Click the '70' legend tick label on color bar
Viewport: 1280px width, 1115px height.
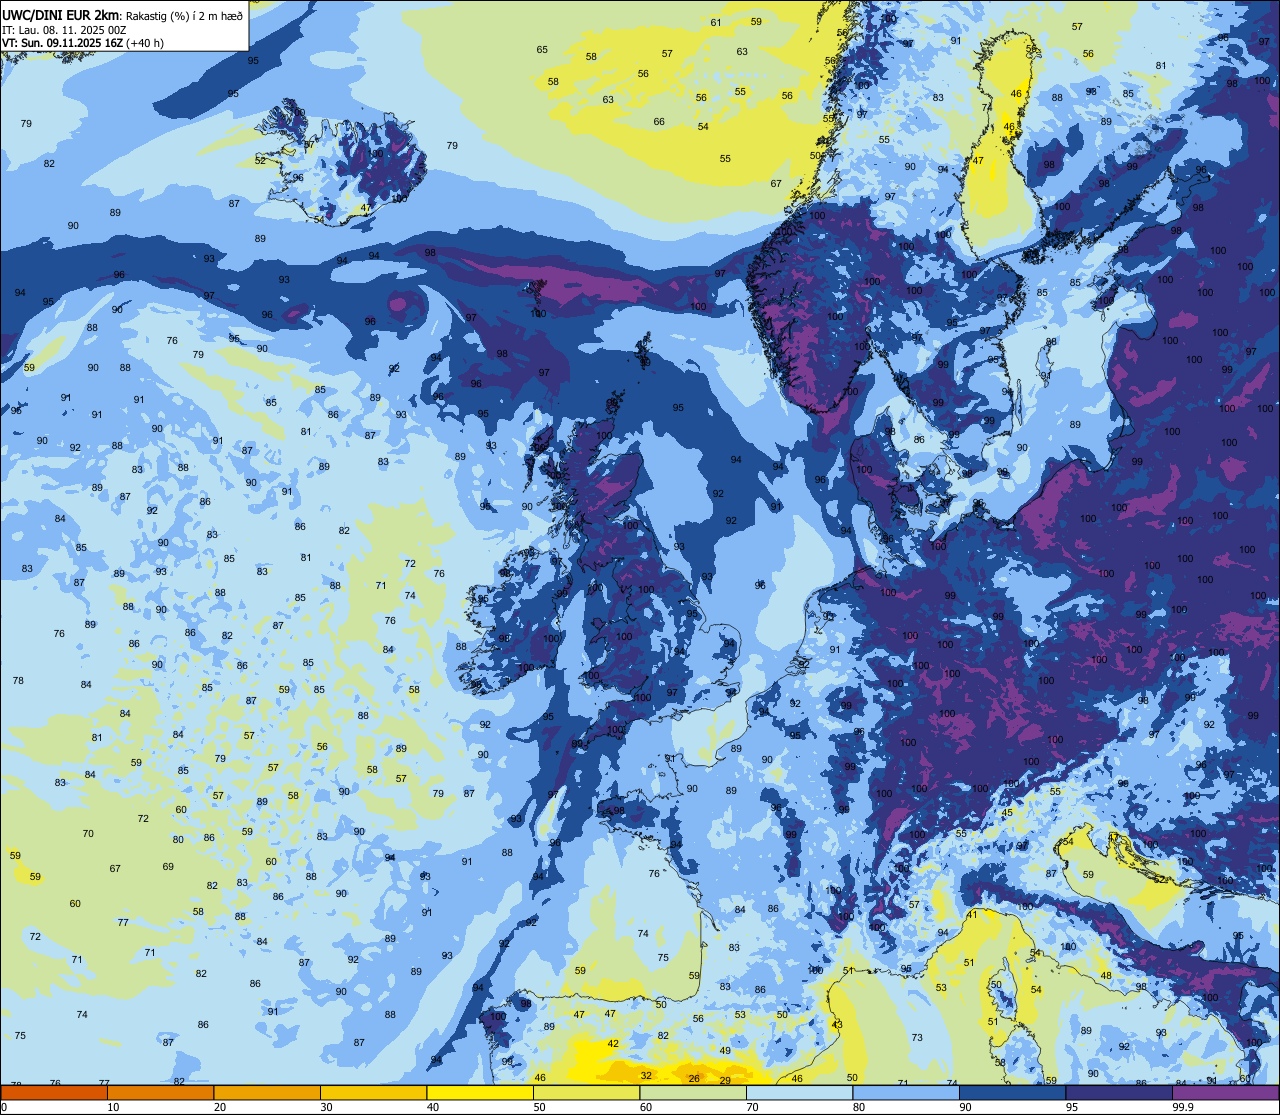click(x=752, y=1107)
